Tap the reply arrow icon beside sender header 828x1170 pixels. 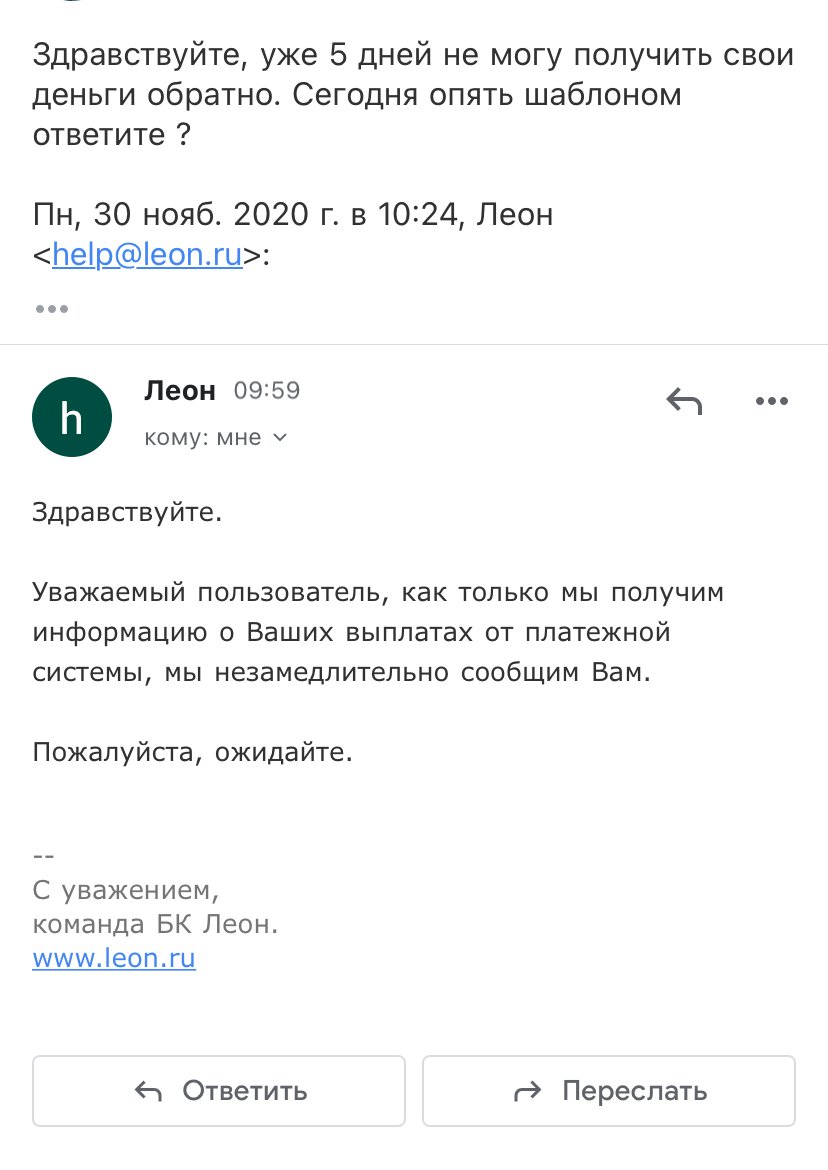point(684,402)
